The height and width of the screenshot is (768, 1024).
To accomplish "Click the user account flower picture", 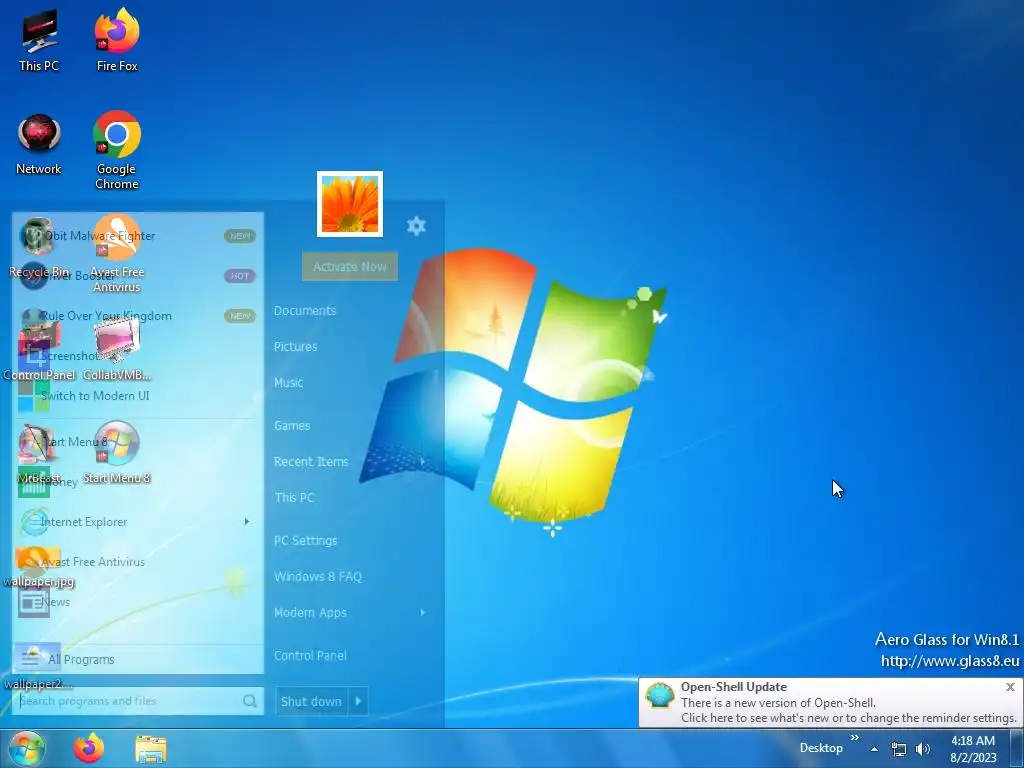I will (x=350, y=204).
